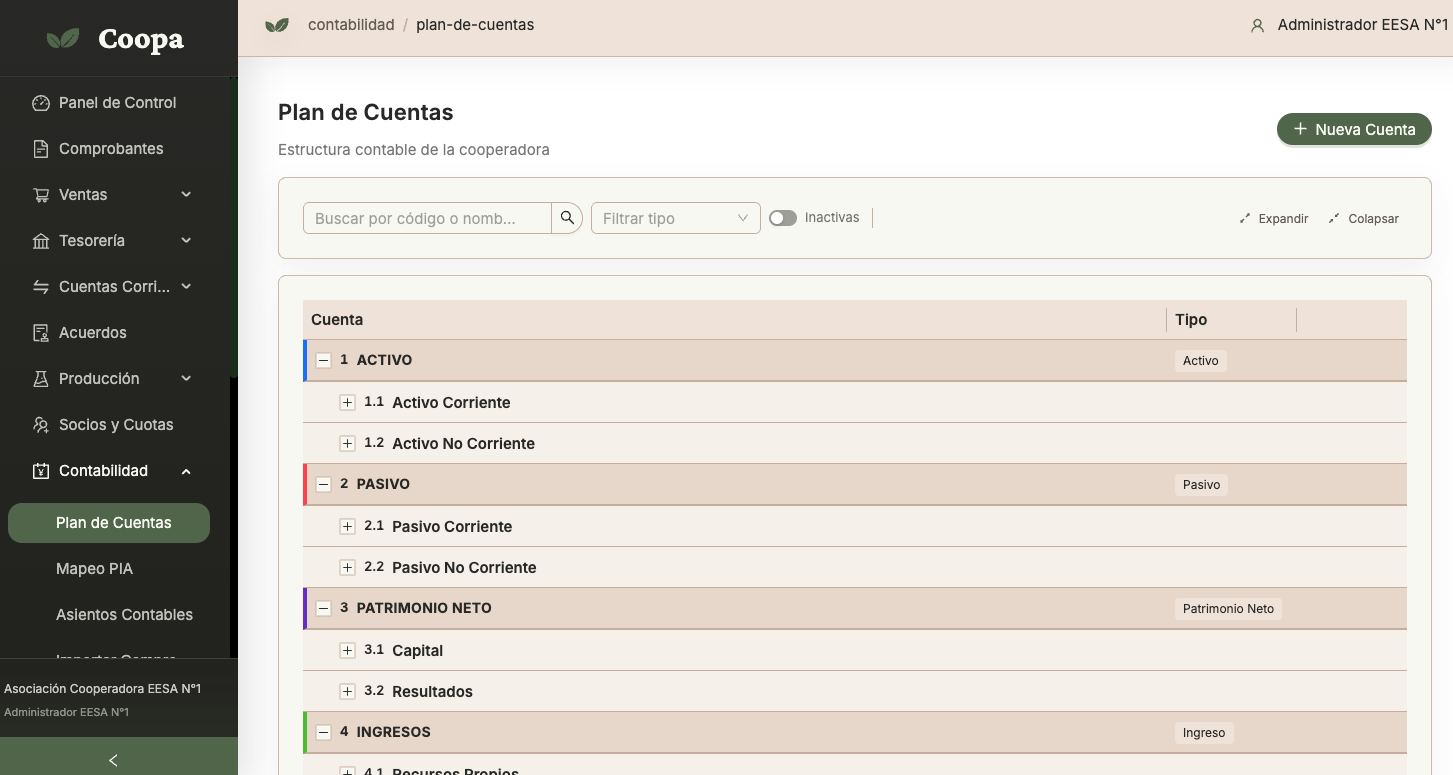
Task: Collapse the Contabilidad submenu chevron
Action: click(186, 471)
